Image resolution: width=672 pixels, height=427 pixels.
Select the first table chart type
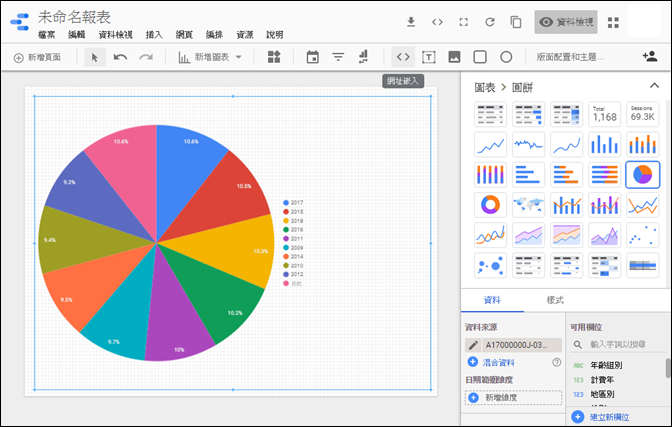point(490,114)
